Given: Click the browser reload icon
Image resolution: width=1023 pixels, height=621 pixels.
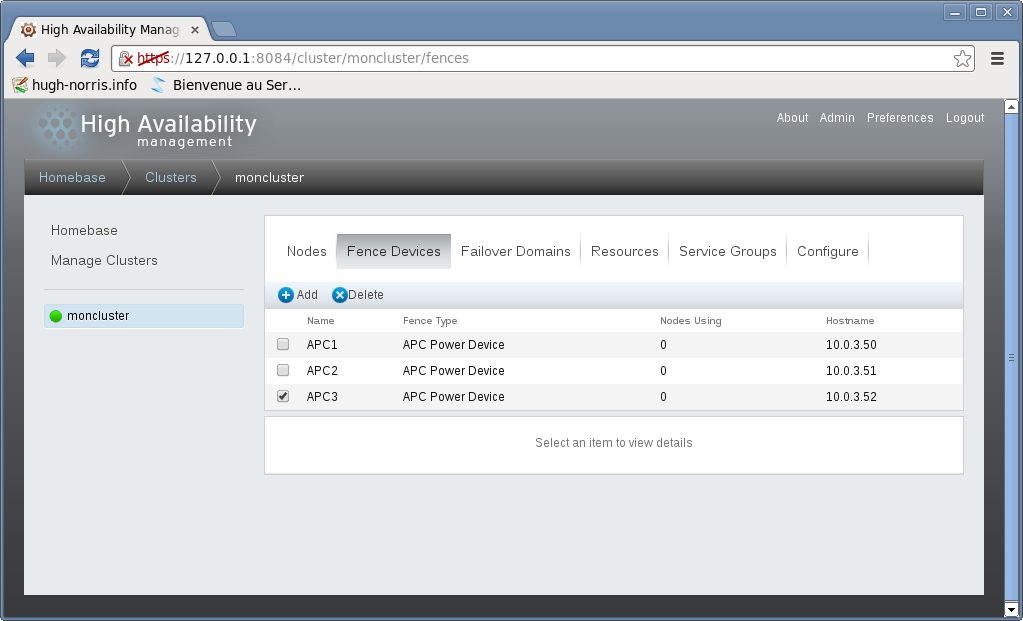Looking at the screenshot, I should (90, 58).
